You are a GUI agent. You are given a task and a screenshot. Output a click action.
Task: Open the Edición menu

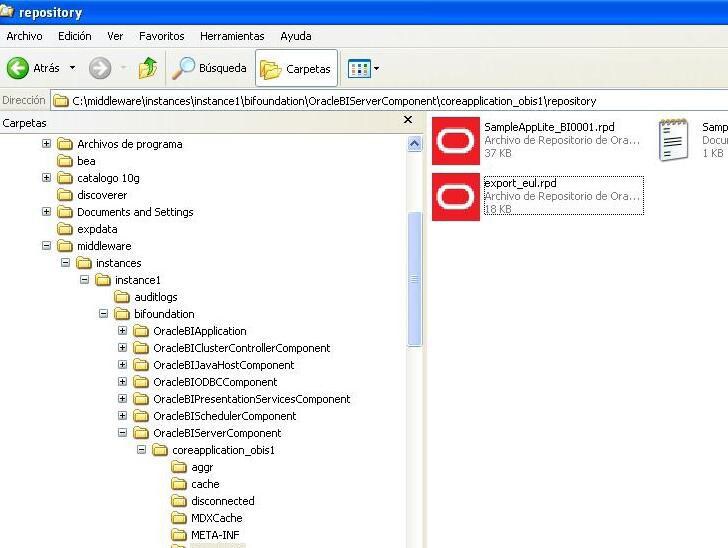point(74,36)
